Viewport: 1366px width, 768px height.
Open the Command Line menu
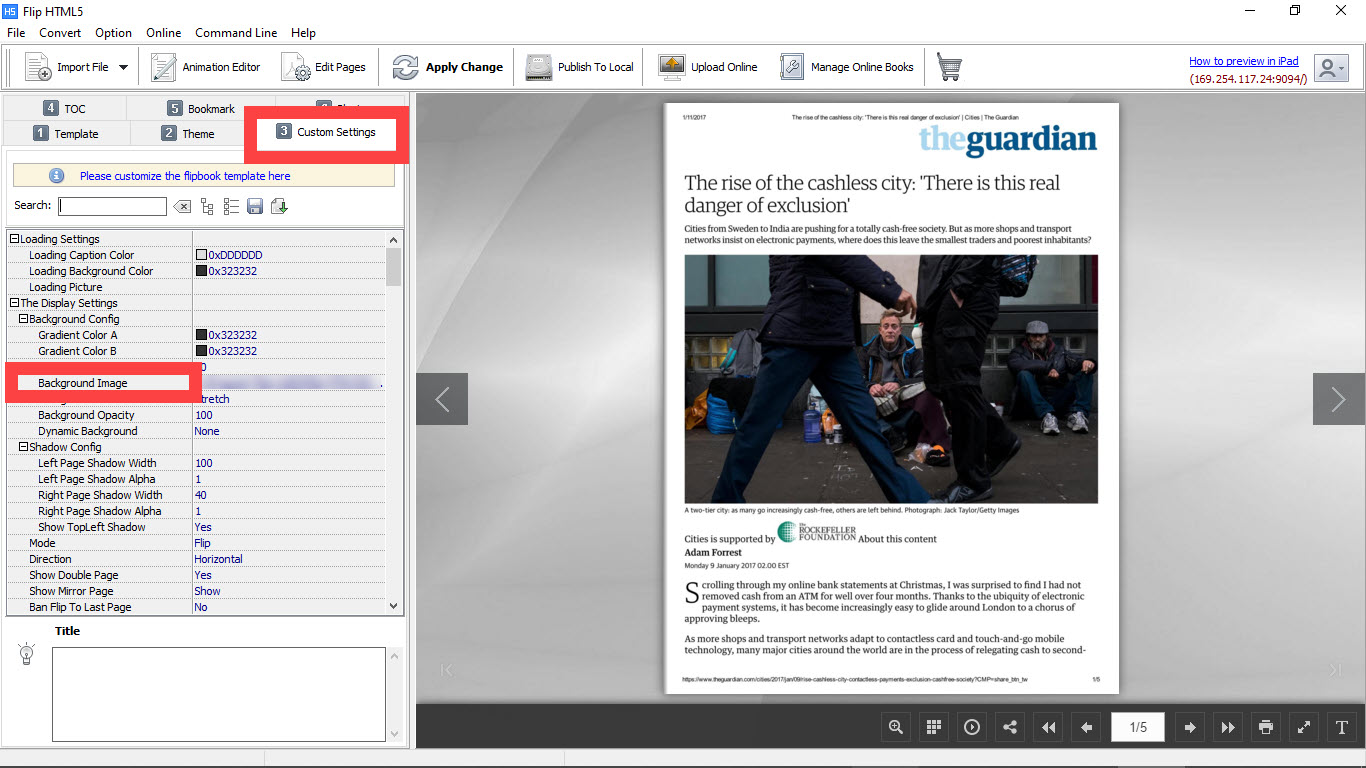click(236, 33)
